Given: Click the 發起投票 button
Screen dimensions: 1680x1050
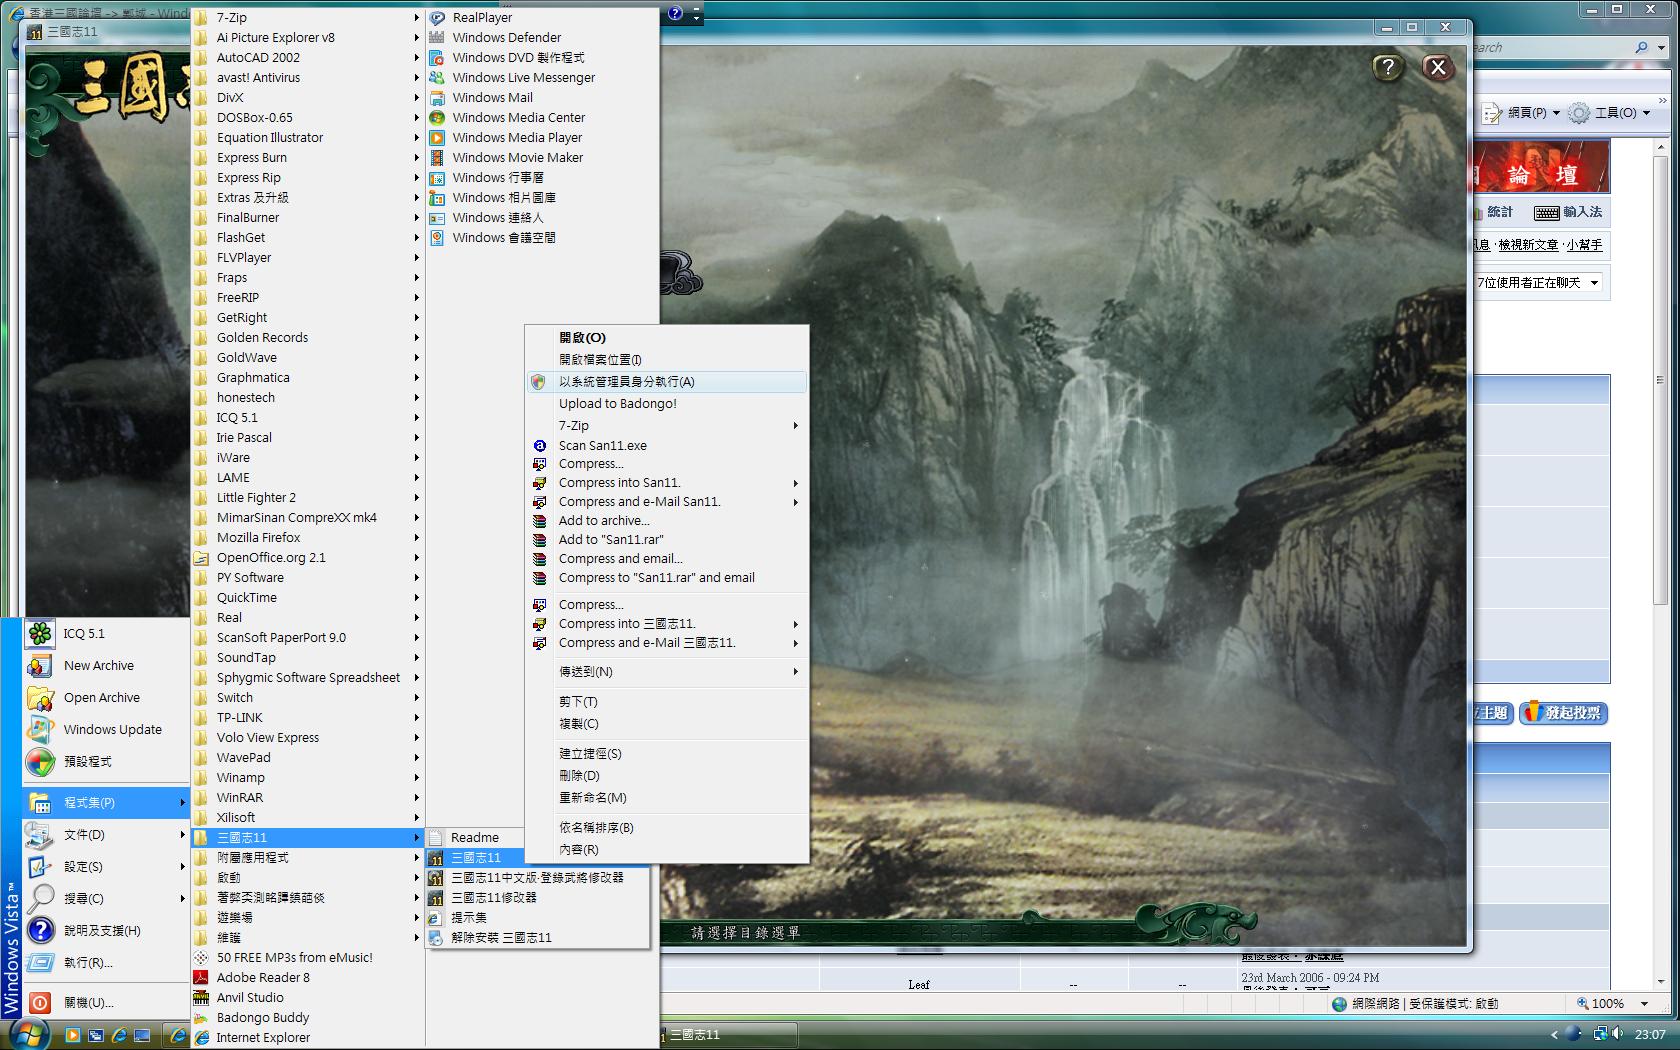Looking at the screenshot, I should [x=1563, y=713].
